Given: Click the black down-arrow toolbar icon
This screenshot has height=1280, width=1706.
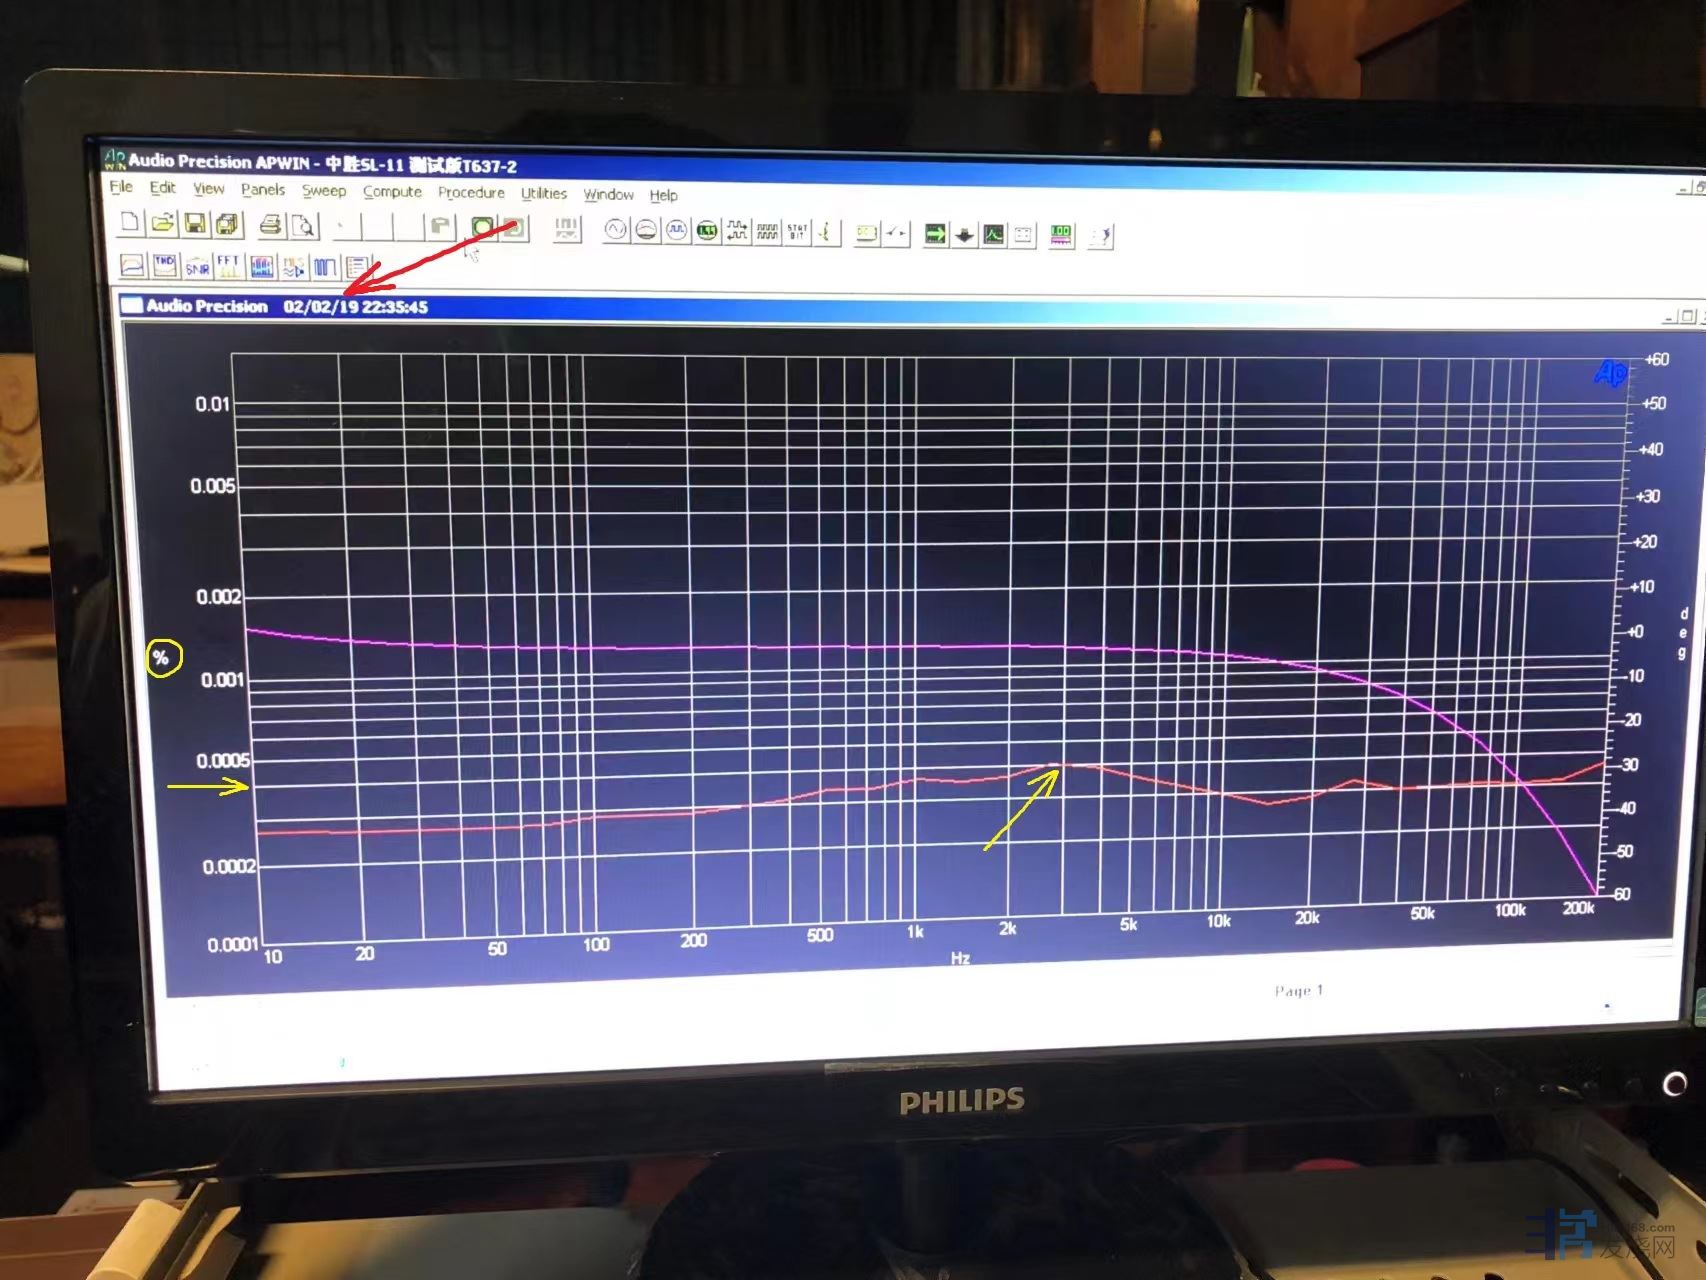Looking at the screenshot, I should pyautogui.click(x=964, y=236).
